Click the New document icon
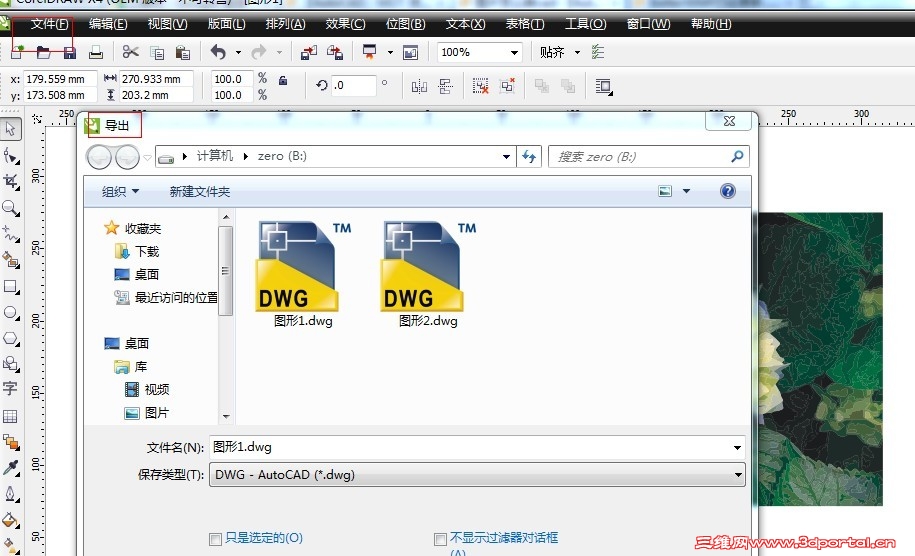The image size is (915, 556). tap(16, 53)
